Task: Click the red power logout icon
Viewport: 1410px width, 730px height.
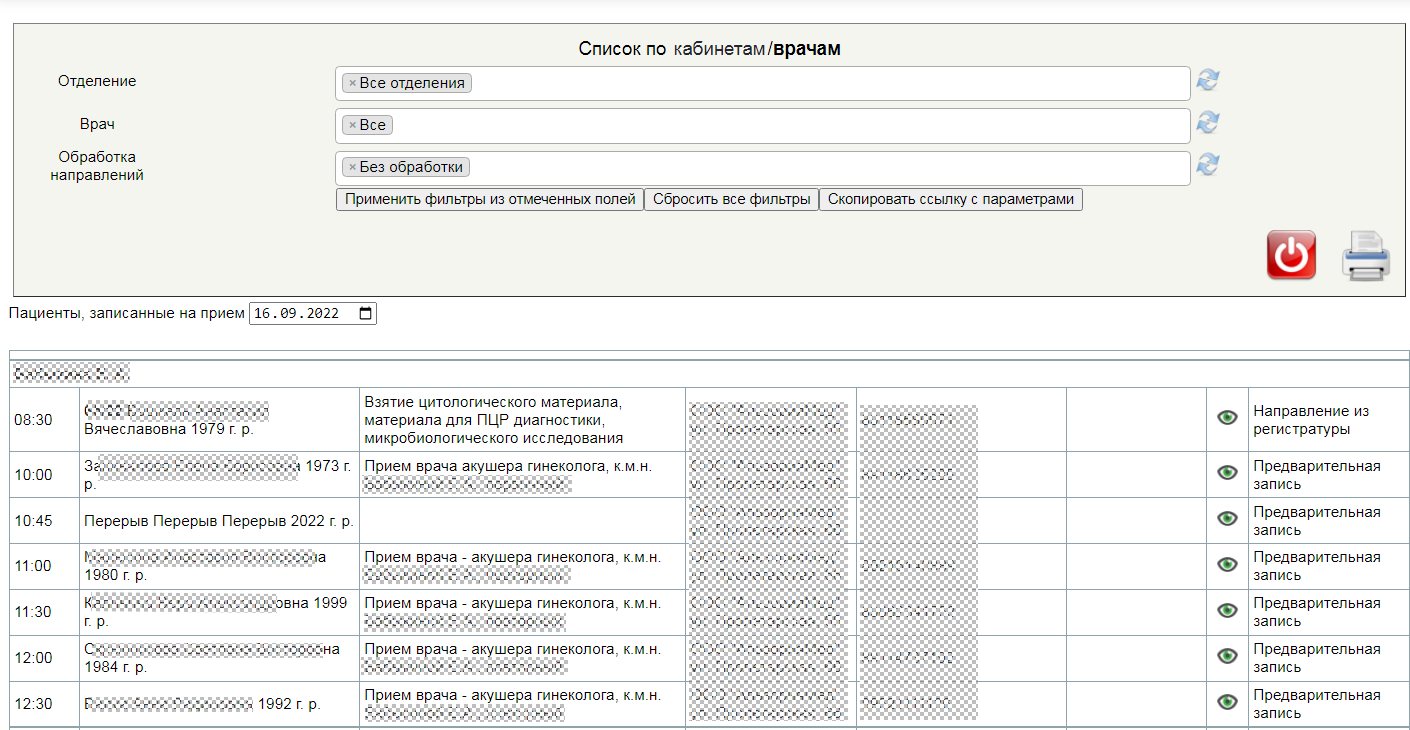Action: (1291, 255)
